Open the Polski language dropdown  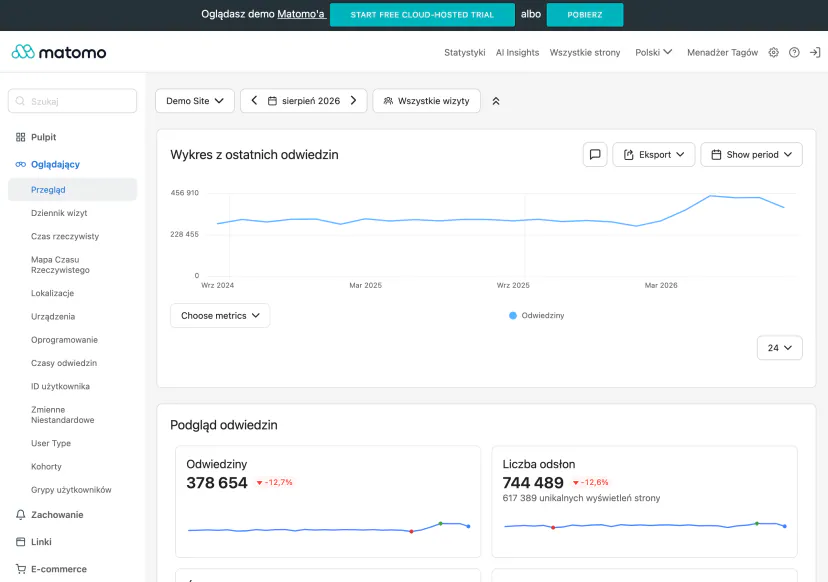653,52
